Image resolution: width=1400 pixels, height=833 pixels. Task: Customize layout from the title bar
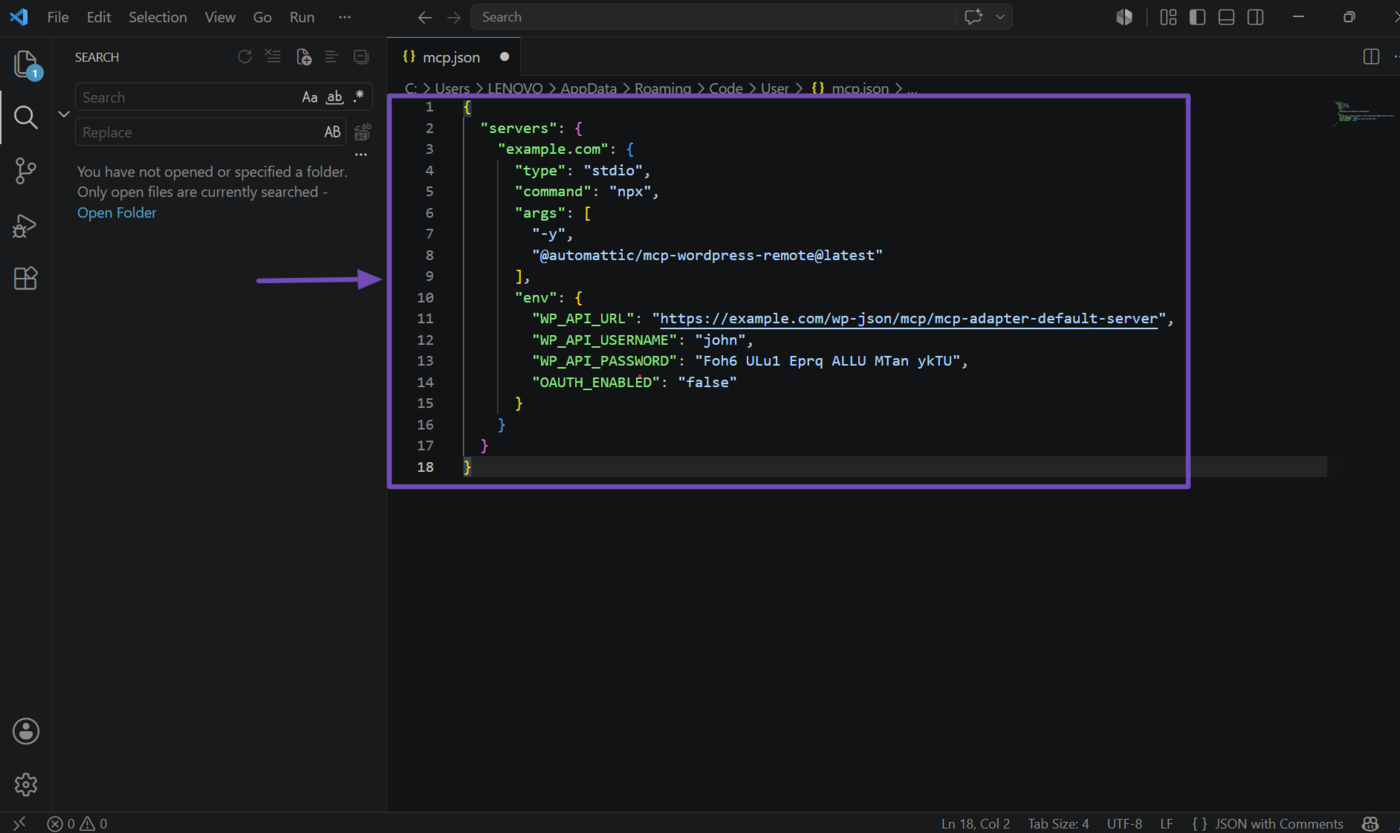(1168, 17)
